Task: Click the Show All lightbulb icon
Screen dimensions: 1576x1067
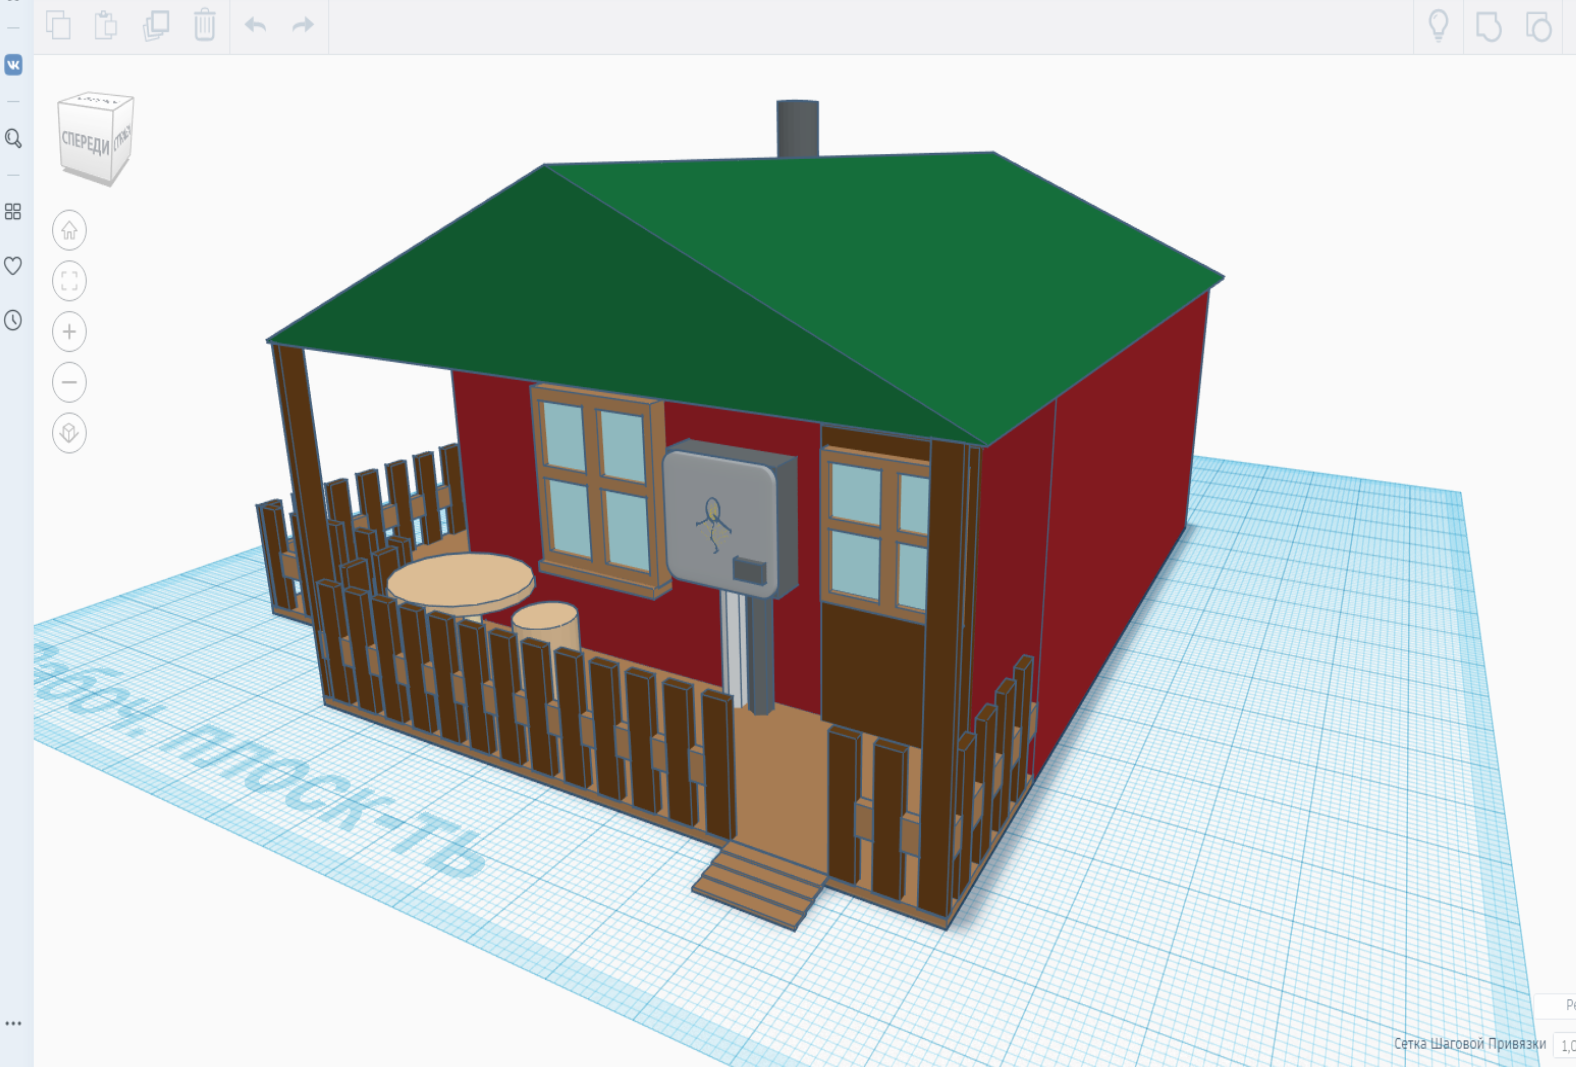Action: [1438, 25]
